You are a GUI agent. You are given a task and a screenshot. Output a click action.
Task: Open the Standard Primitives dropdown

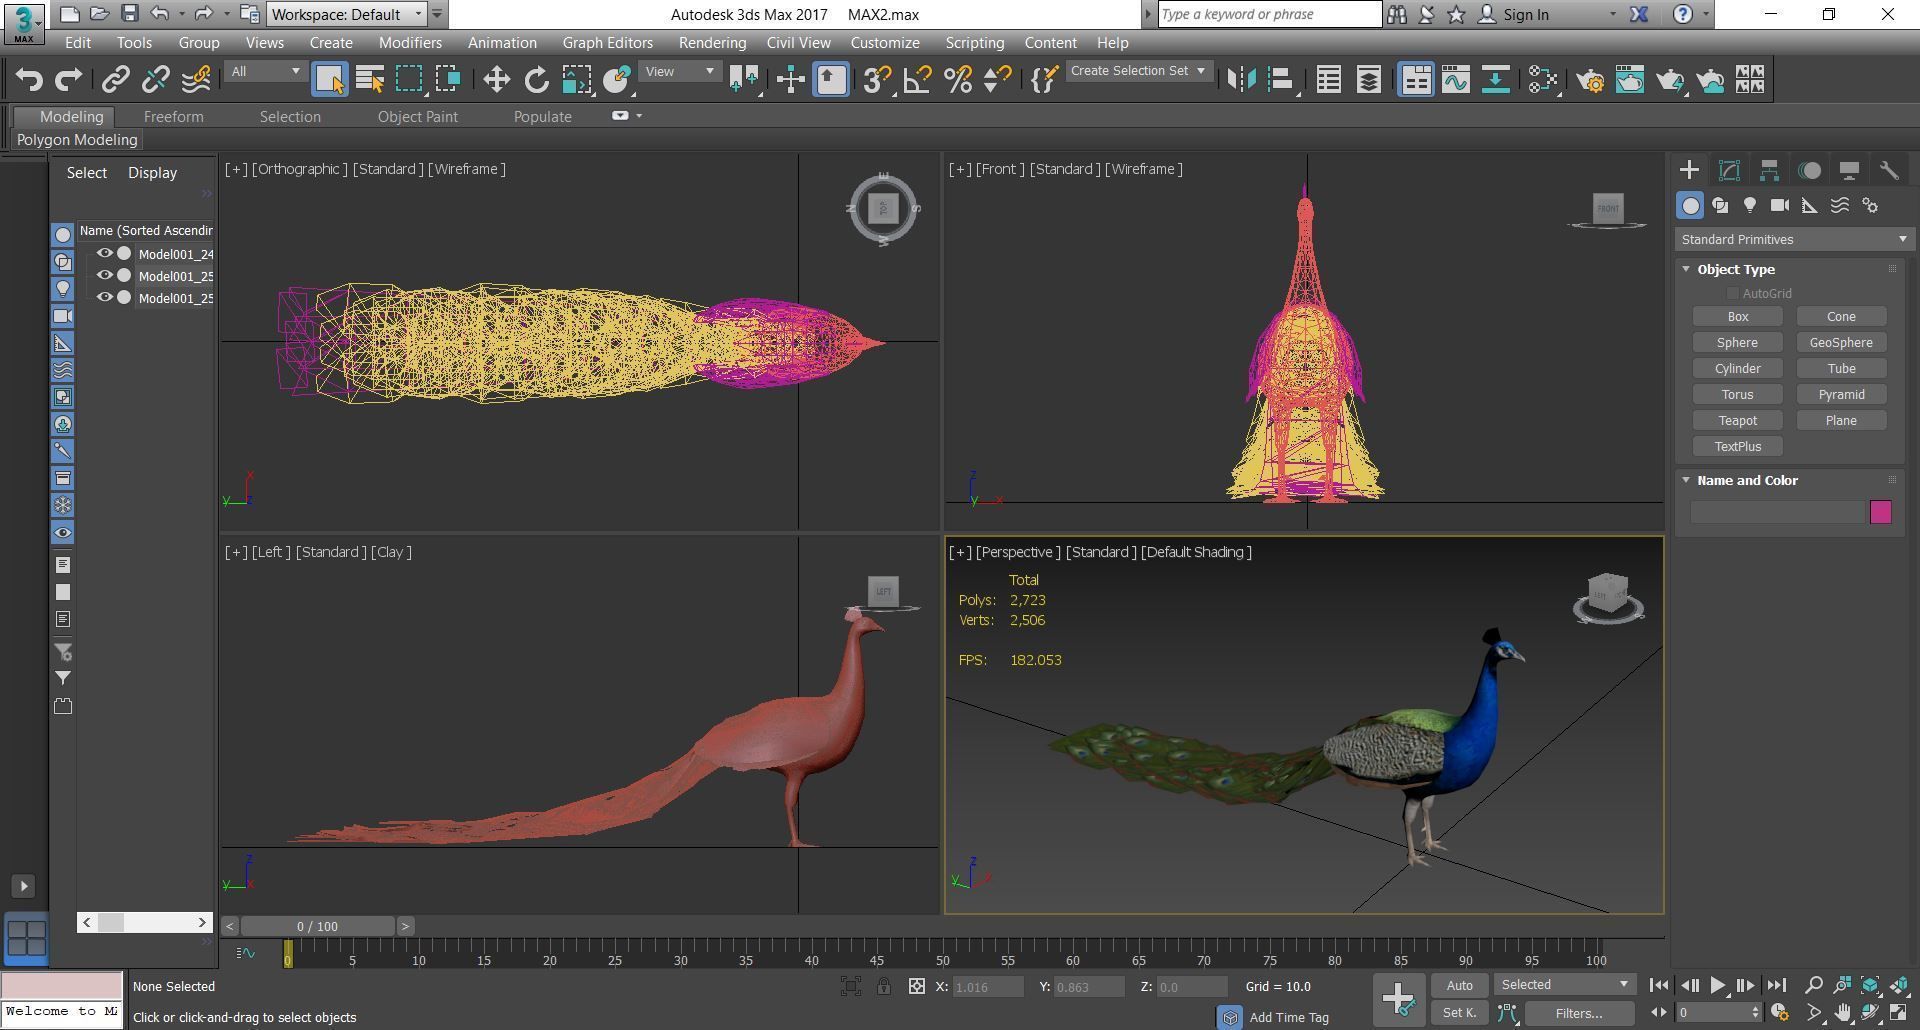pyautogui.click(x=1794, y=239)
